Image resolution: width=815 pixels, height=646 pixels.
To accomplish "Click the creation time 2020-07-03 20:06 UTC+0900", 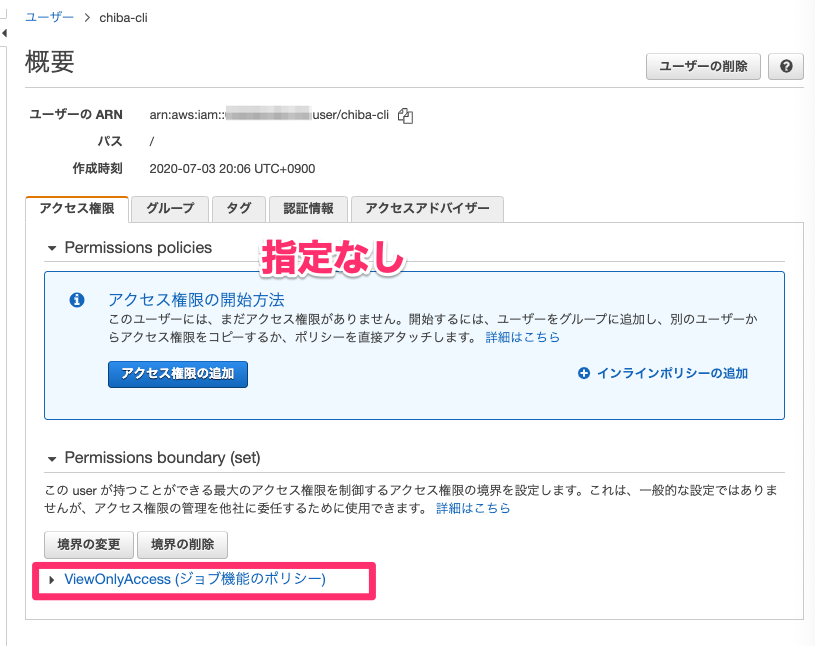I will (232, 169).
